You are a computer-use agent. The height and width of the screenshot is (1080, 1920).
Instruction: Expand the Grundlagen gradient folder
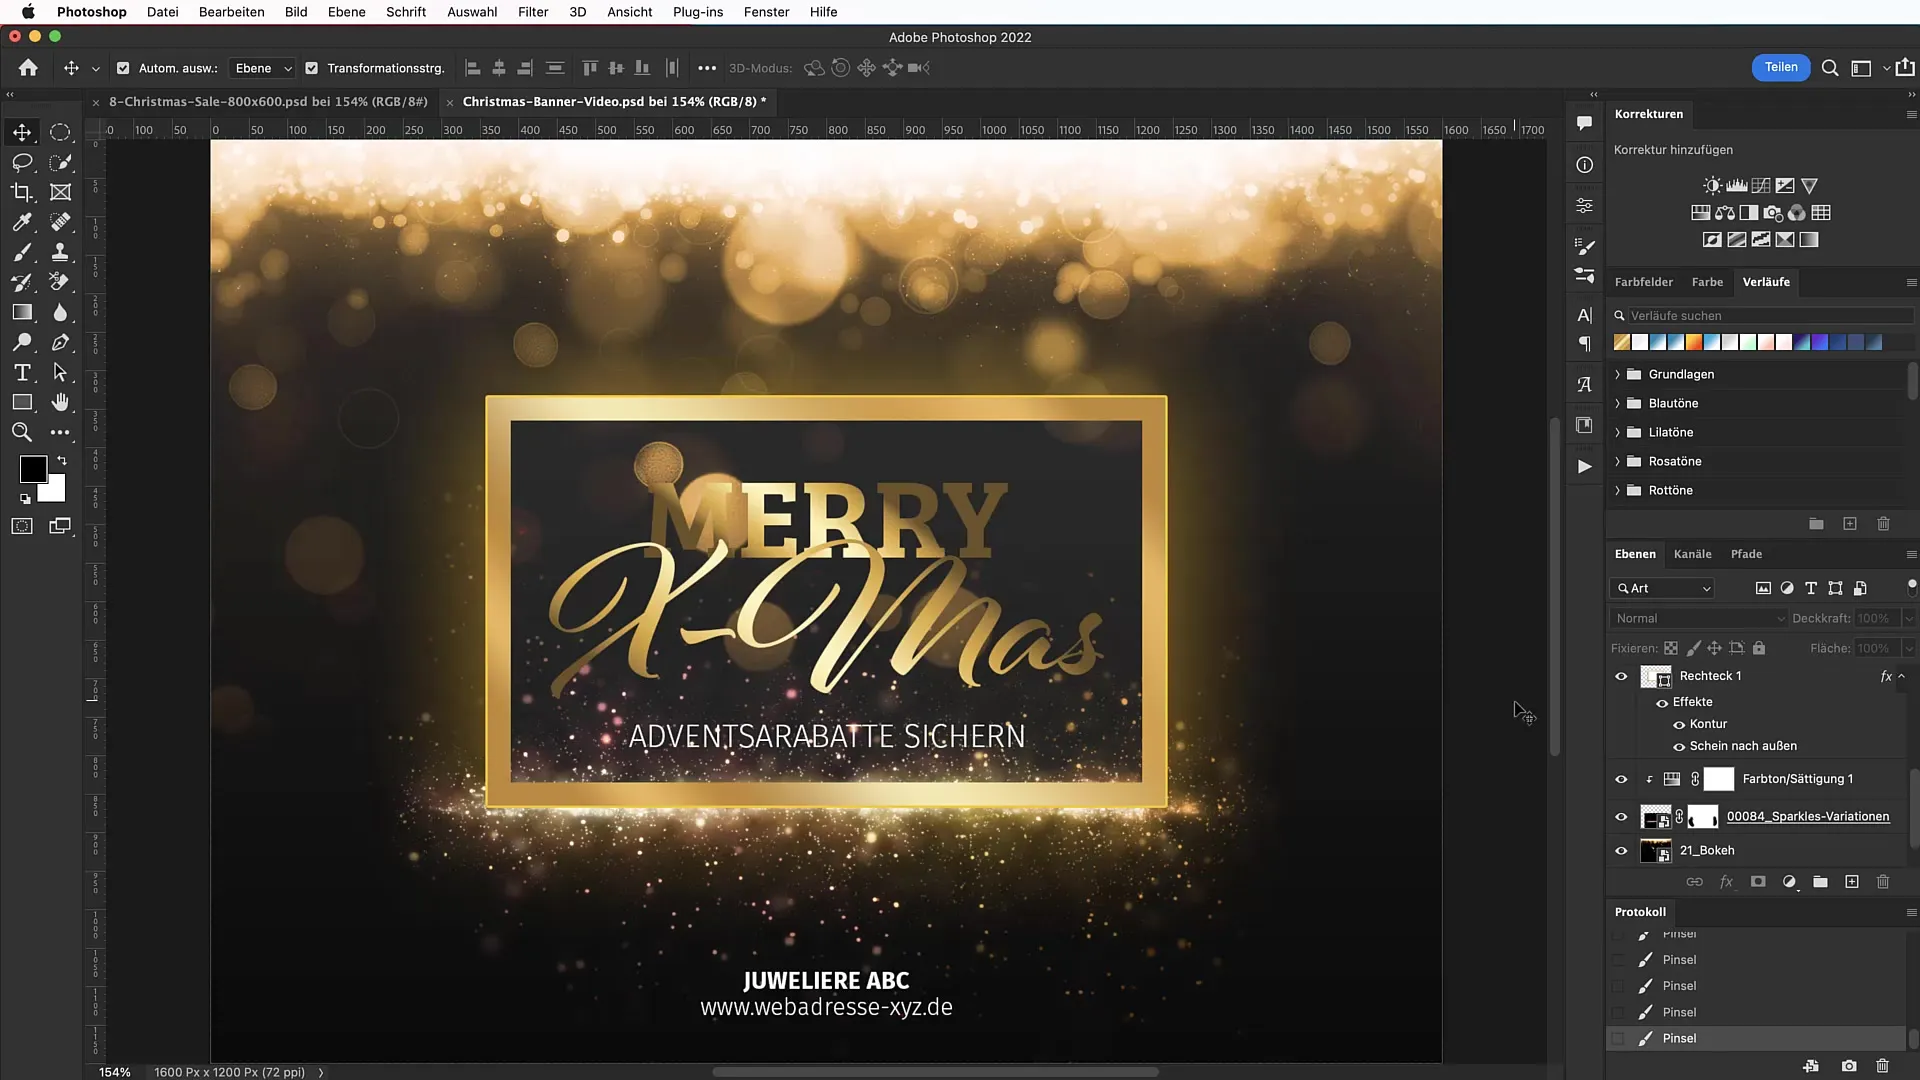[x=1617, y=374]
